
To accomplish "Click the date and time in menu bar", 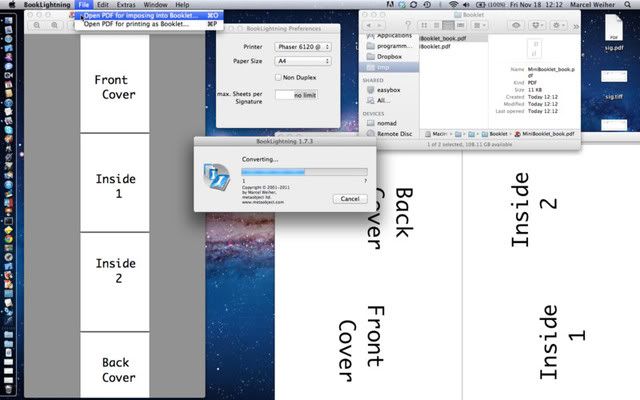I will (x=536, y=5).
